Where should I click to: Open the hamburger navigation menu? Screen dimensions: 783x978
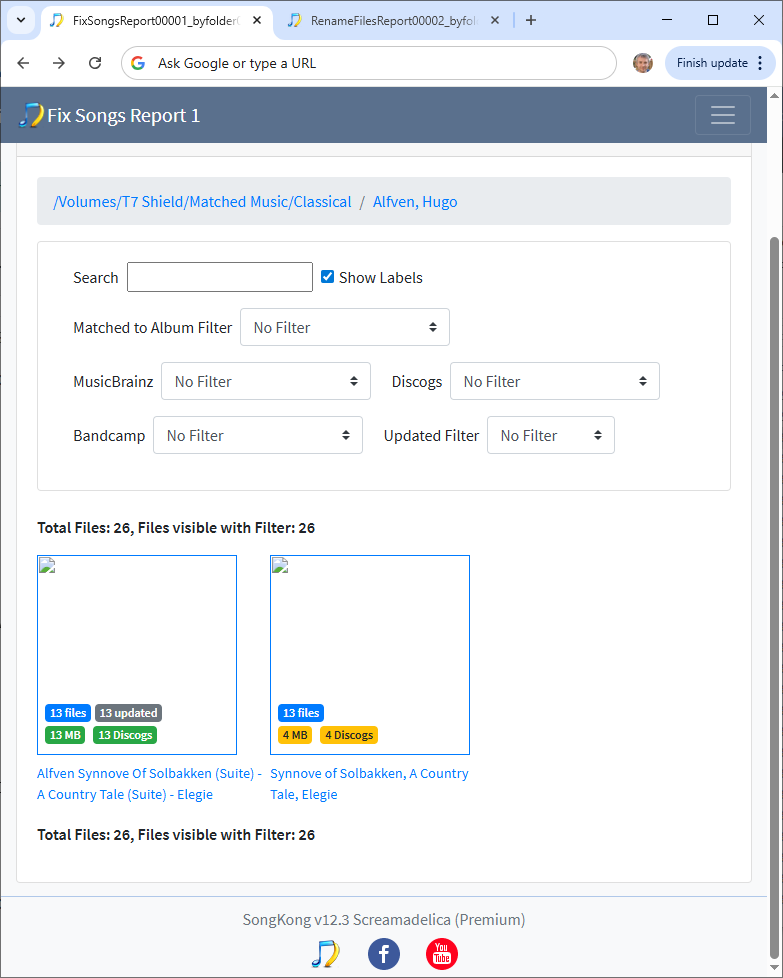(722, 115)
